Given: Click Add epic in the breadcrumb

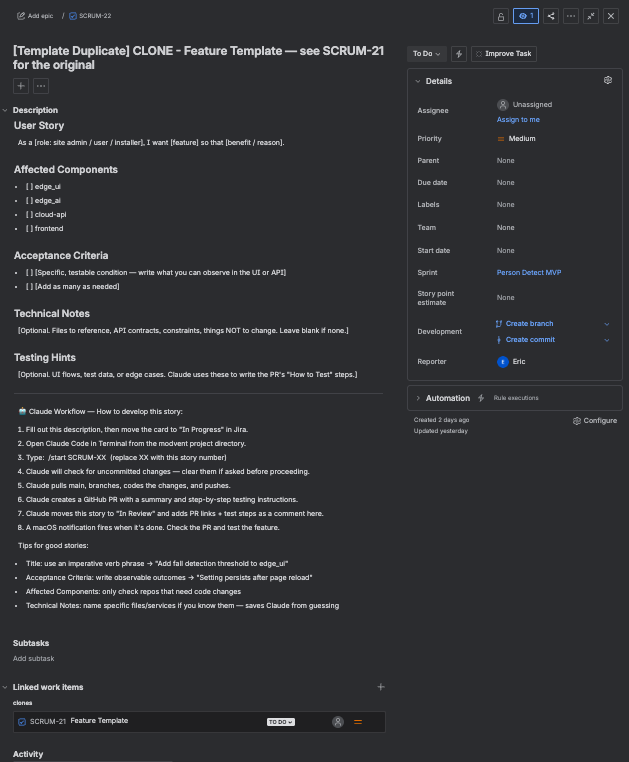Looking at the screenshot, I should pos(35,16).
